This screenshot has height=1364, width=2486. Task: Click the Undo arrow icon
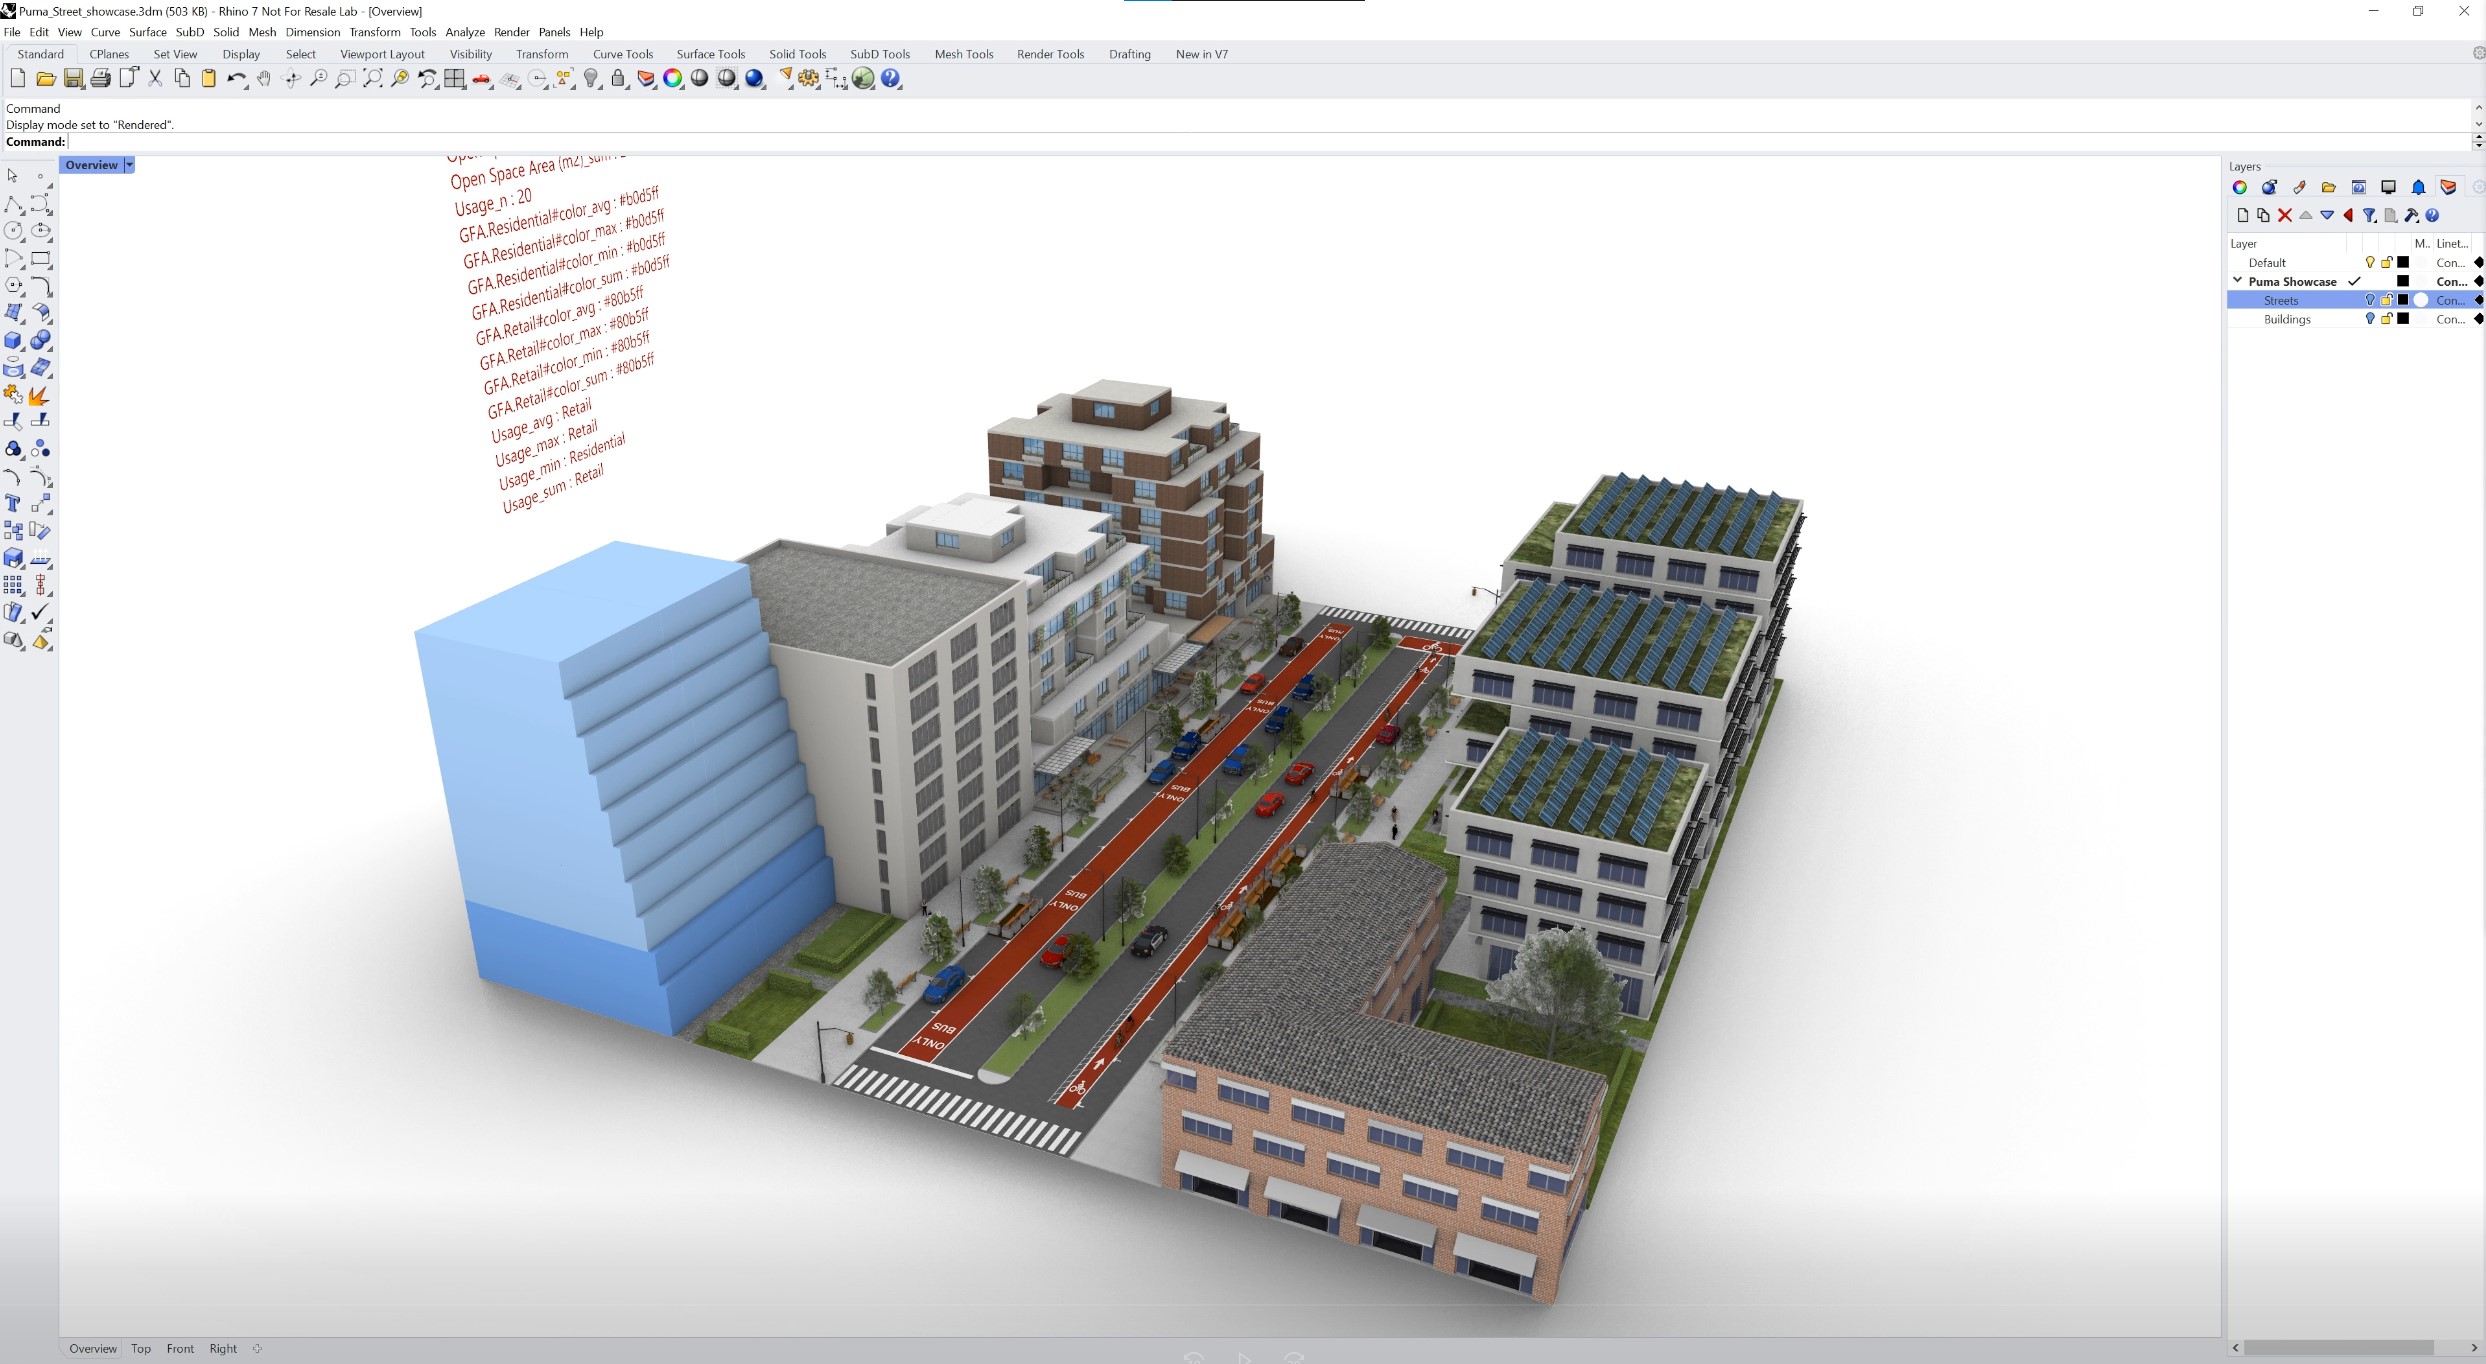pyautogui.click(x=235, y=79)
